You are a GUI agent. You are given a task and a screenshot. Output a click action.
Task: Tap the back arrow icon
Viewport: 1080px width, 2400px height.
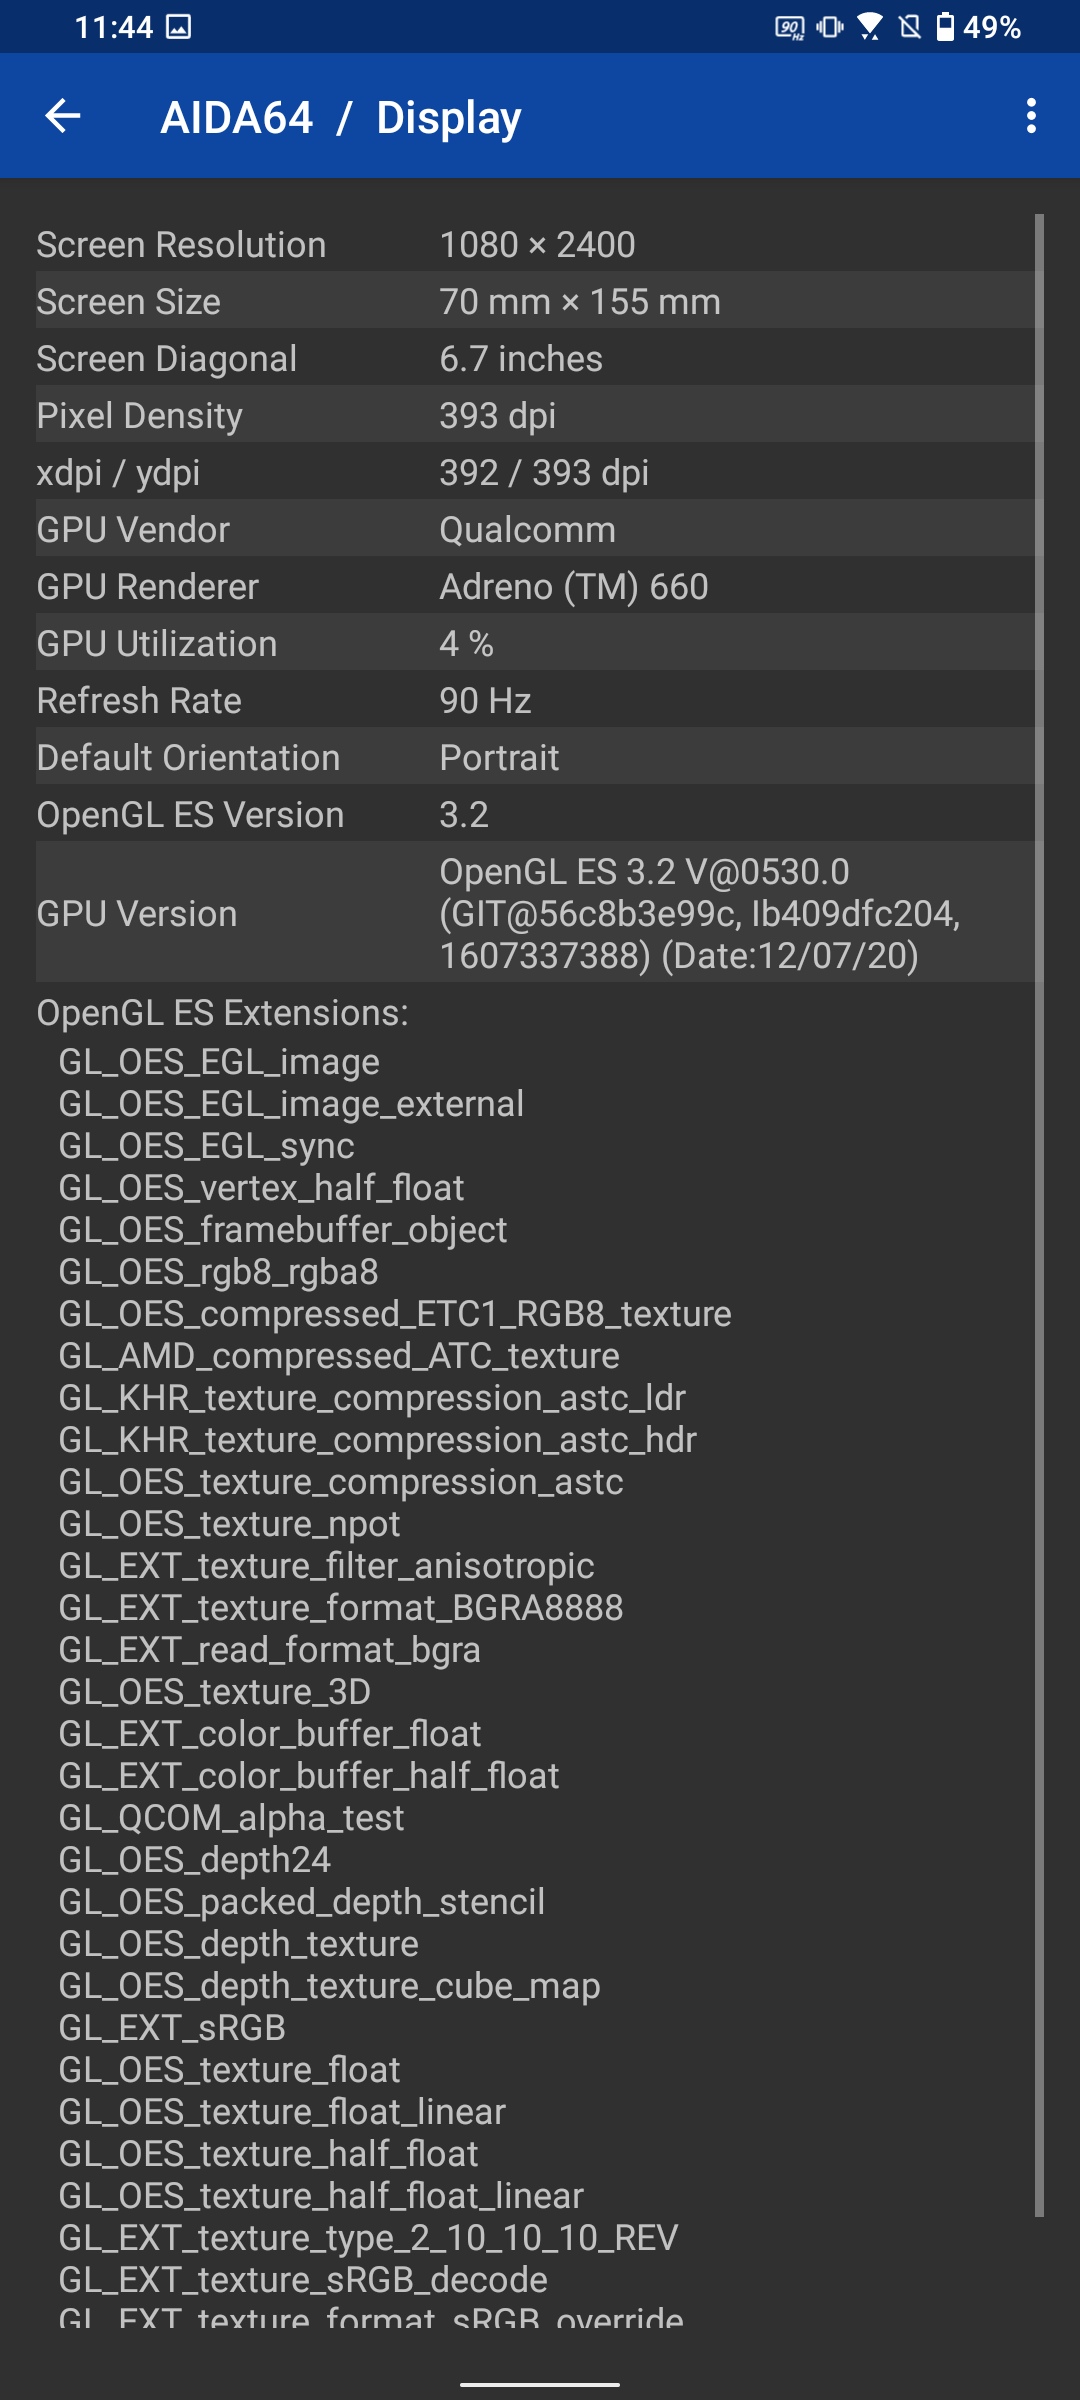[63, 116]
